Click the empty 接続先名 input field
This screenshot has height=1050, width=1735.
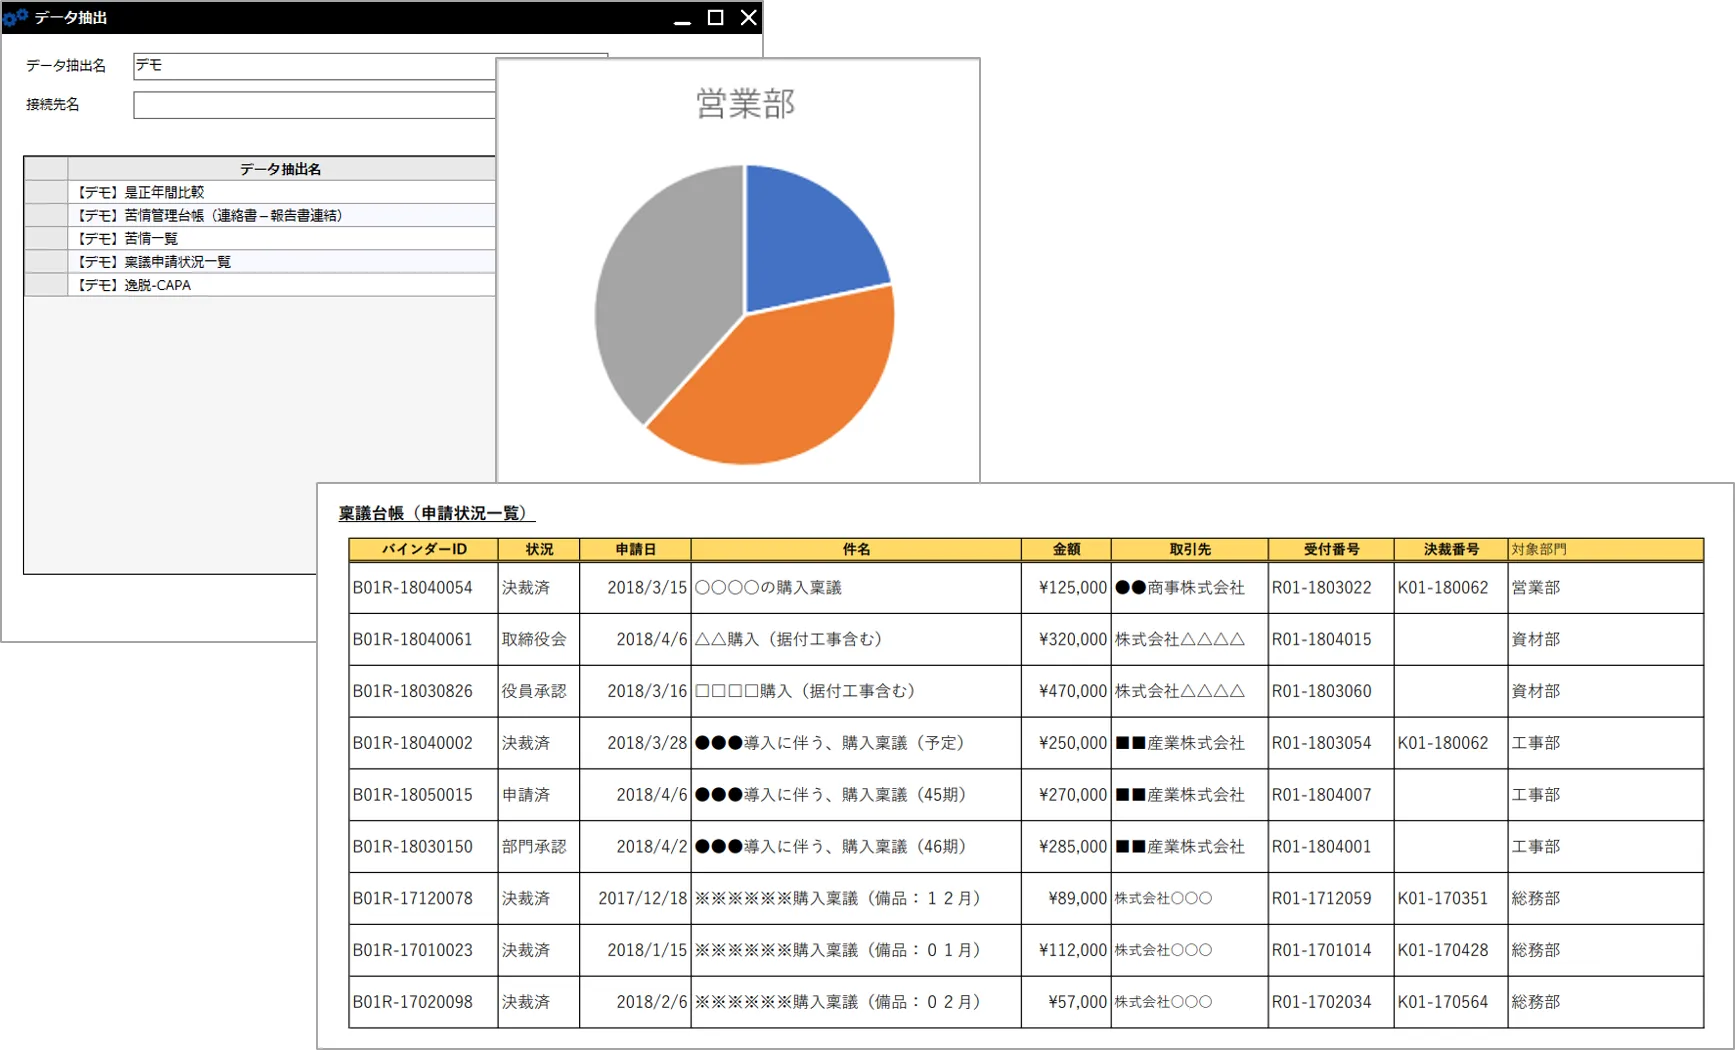point(314,105)
